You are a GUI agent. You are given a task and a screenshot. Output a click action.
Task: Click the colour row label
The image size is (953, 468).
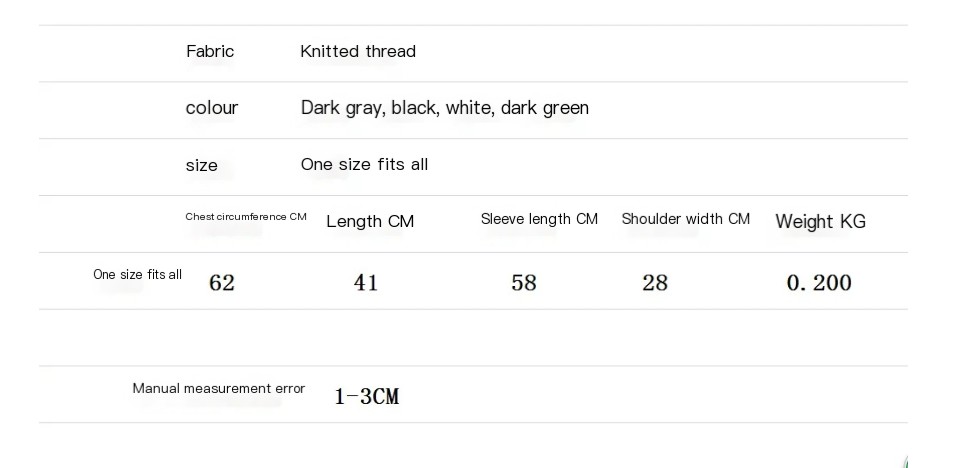[x=212, y=108]
